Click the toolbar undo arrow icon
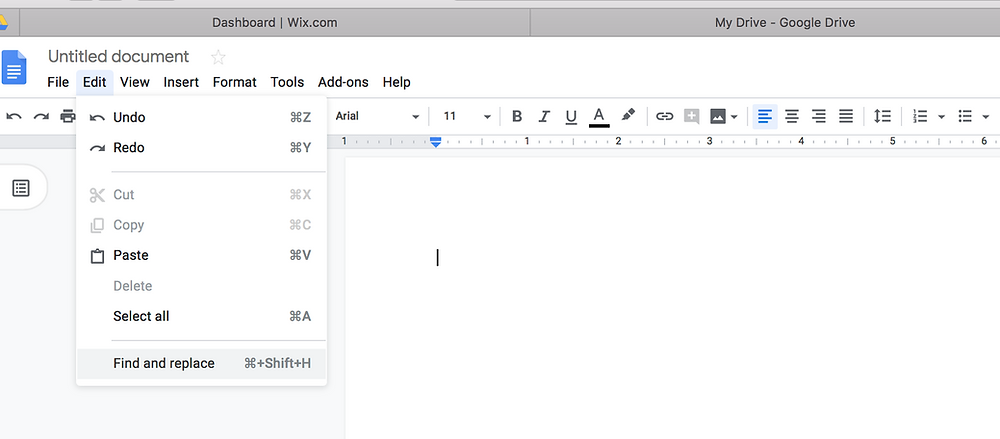1000x439 pixels. pyautogui.click(x=14, y=116)
